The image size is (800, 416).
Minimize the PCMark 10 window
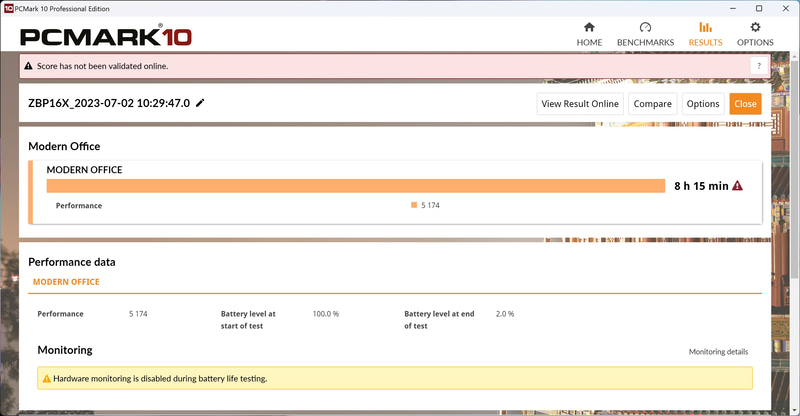[x=733, y=8]
